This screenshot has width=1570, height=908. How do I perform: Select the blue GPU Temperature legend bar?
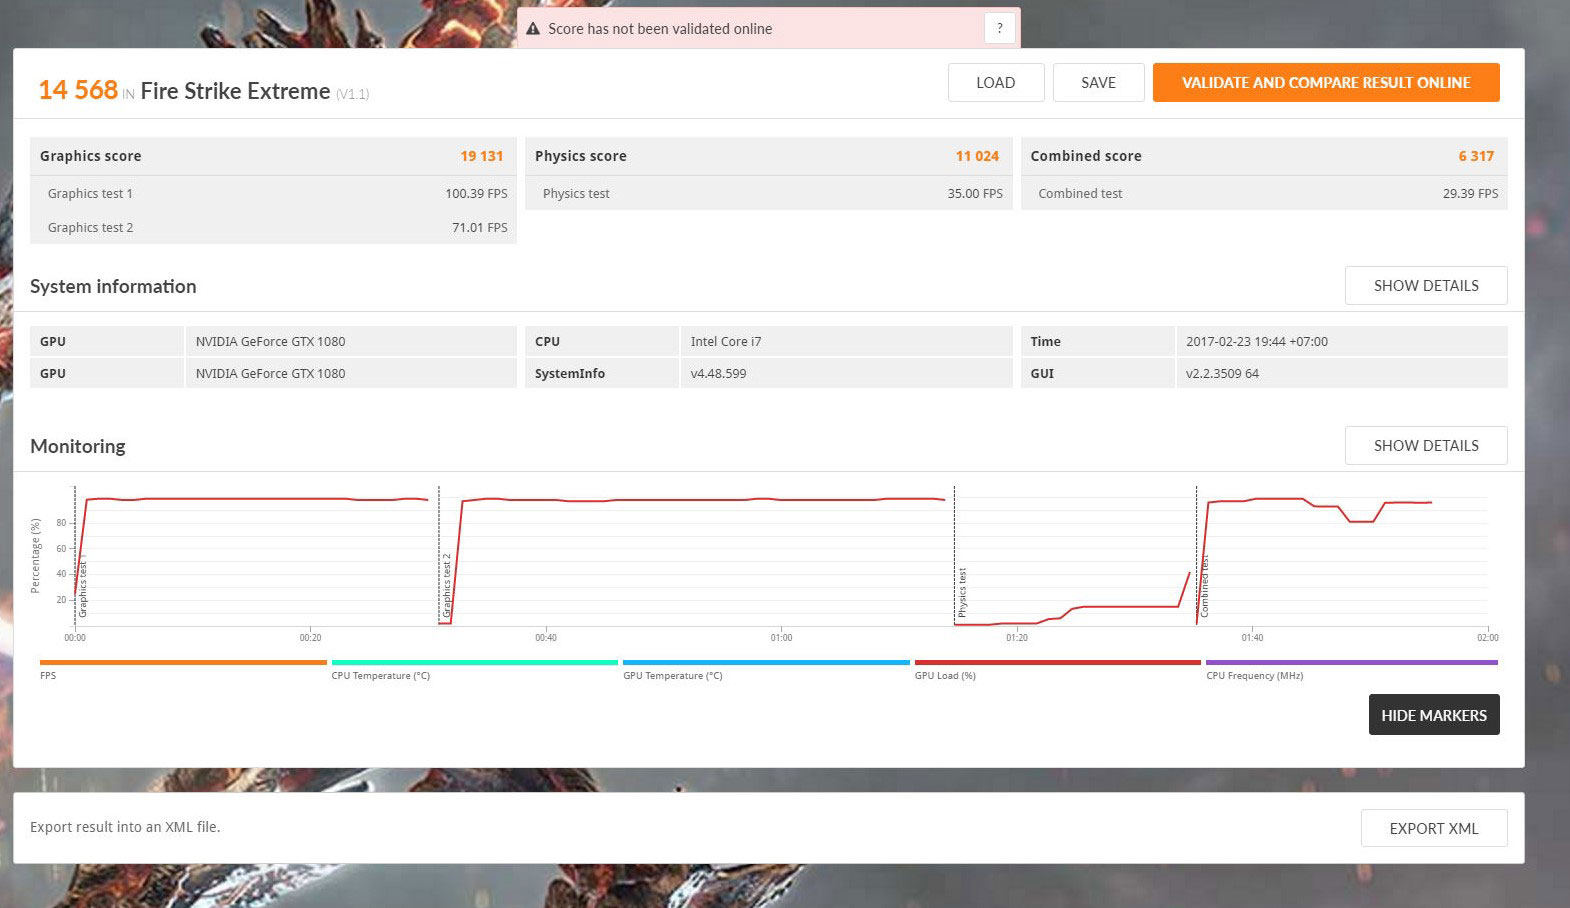[766, 663]
